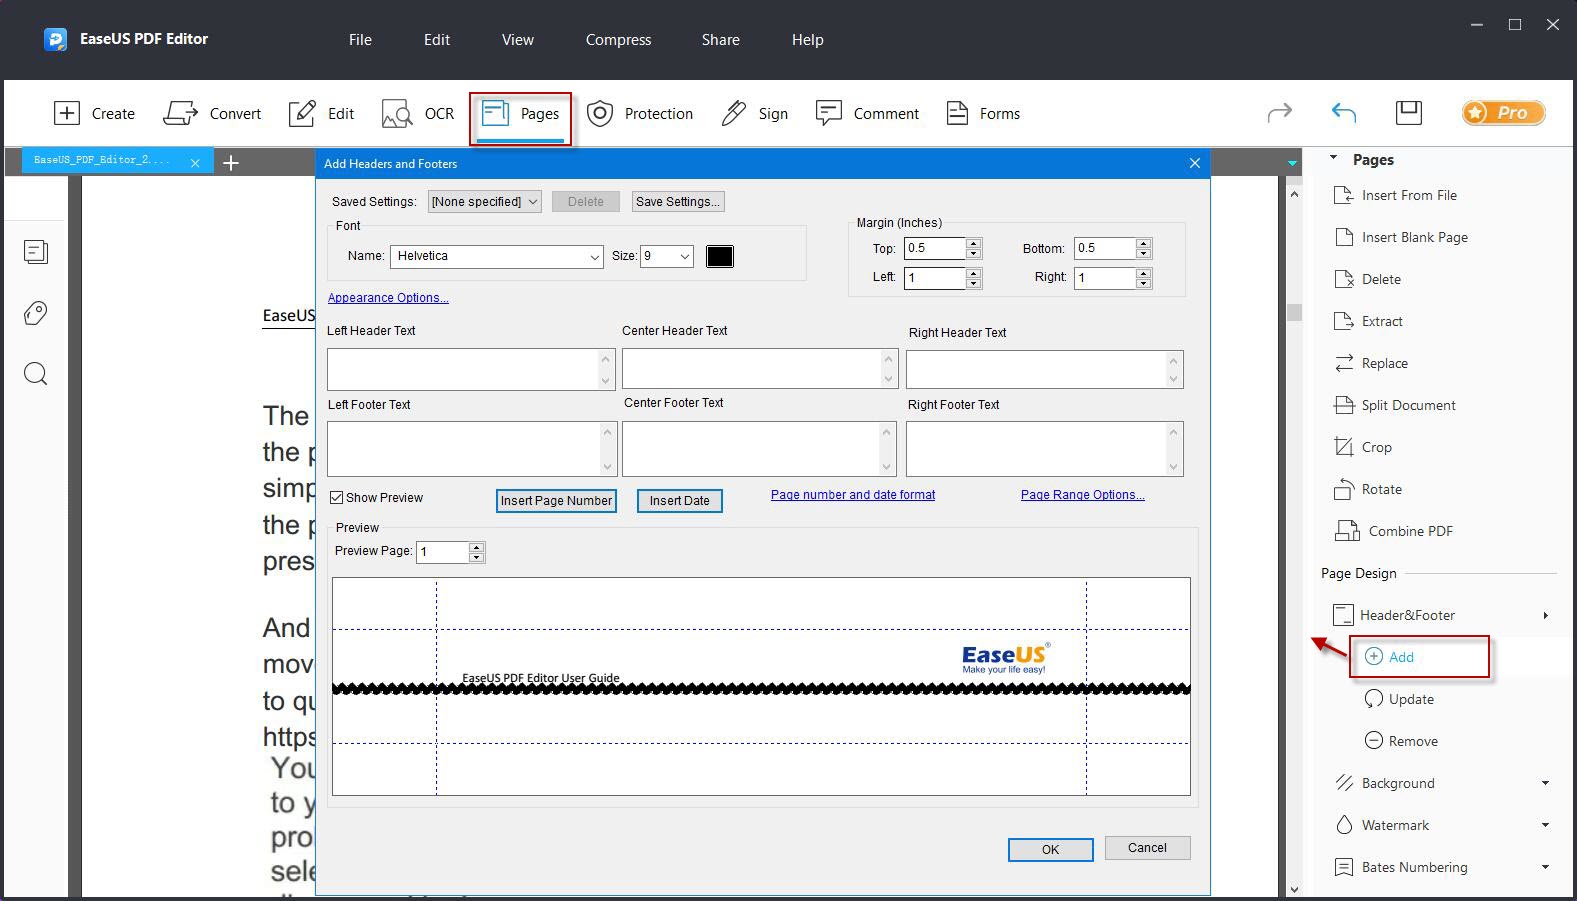Launch the OCR tool
Viewport: 1577px width, 901px height.
point(418,113)
